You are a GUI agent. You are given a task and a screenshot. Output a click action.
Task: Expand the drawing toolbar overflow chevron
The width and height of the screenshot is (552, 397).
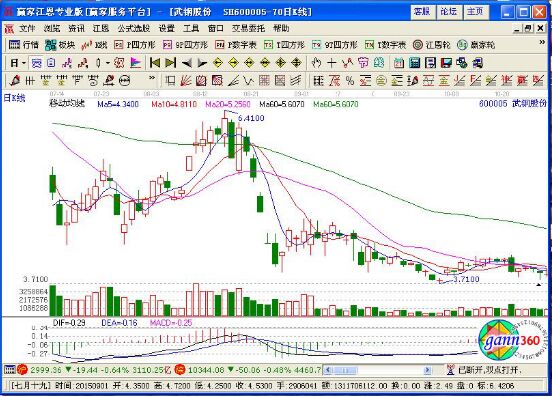(x=152, y=78)
